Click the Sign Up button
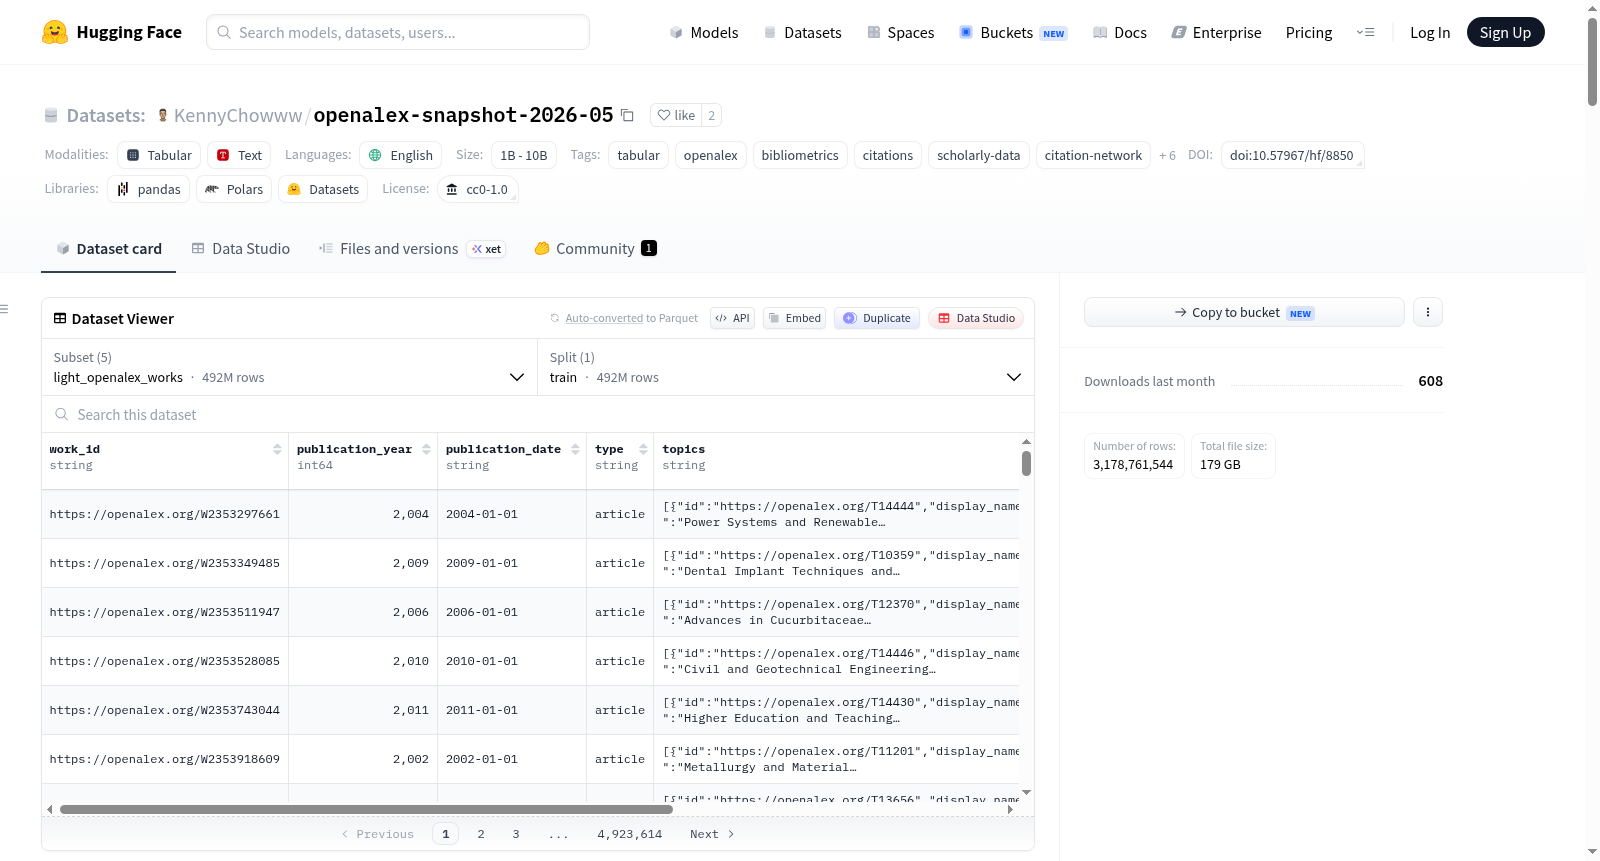 (1505, 32)
